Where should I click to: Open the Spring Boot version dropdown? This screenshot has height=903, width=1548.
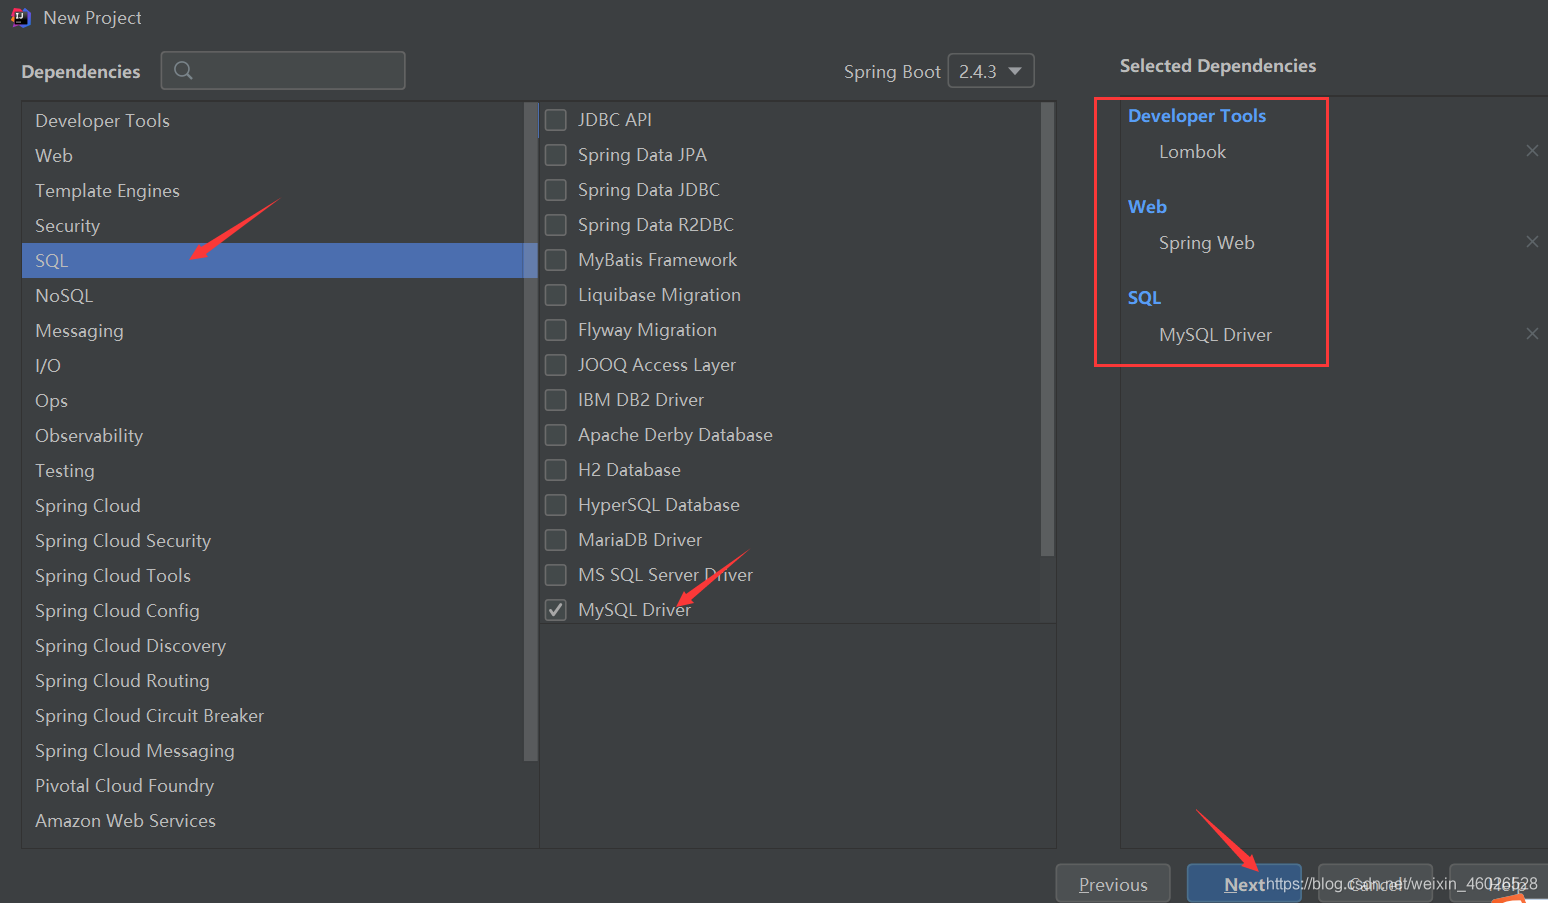[x=990, y=71]
